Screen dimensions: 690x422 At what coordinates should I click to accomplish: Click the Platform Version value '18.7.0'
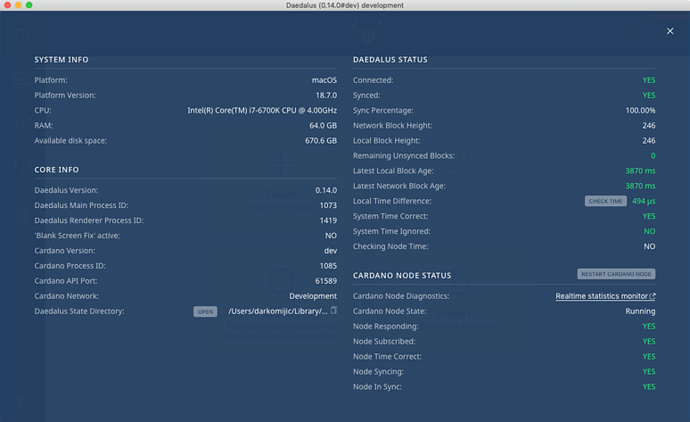click(326, 95)
